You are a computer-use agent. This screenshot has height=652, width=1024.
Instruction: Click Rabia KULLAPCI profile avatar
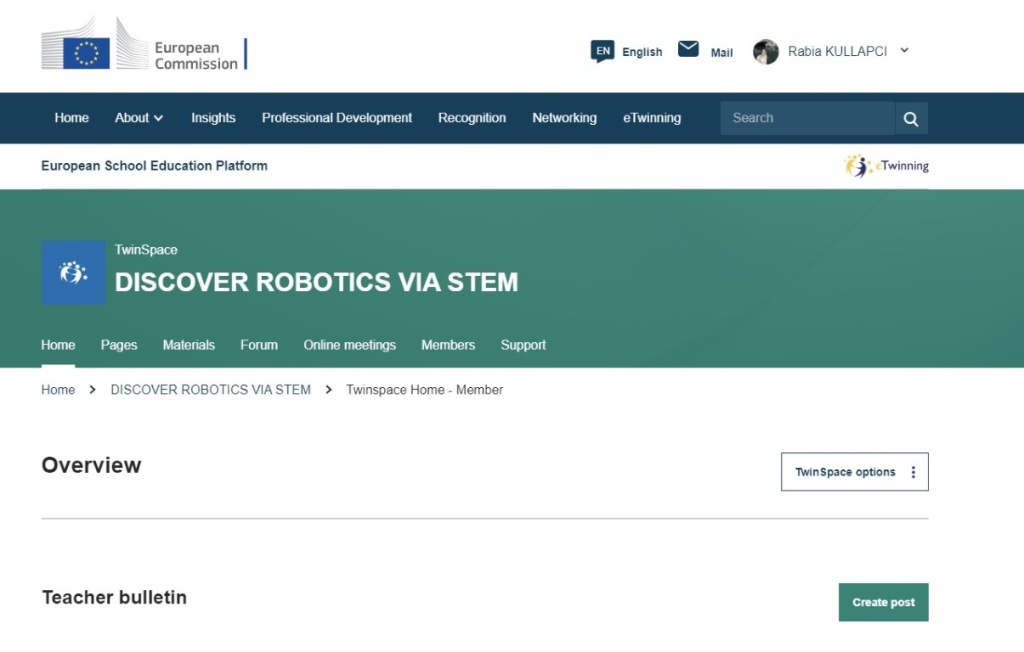(766, 52)
